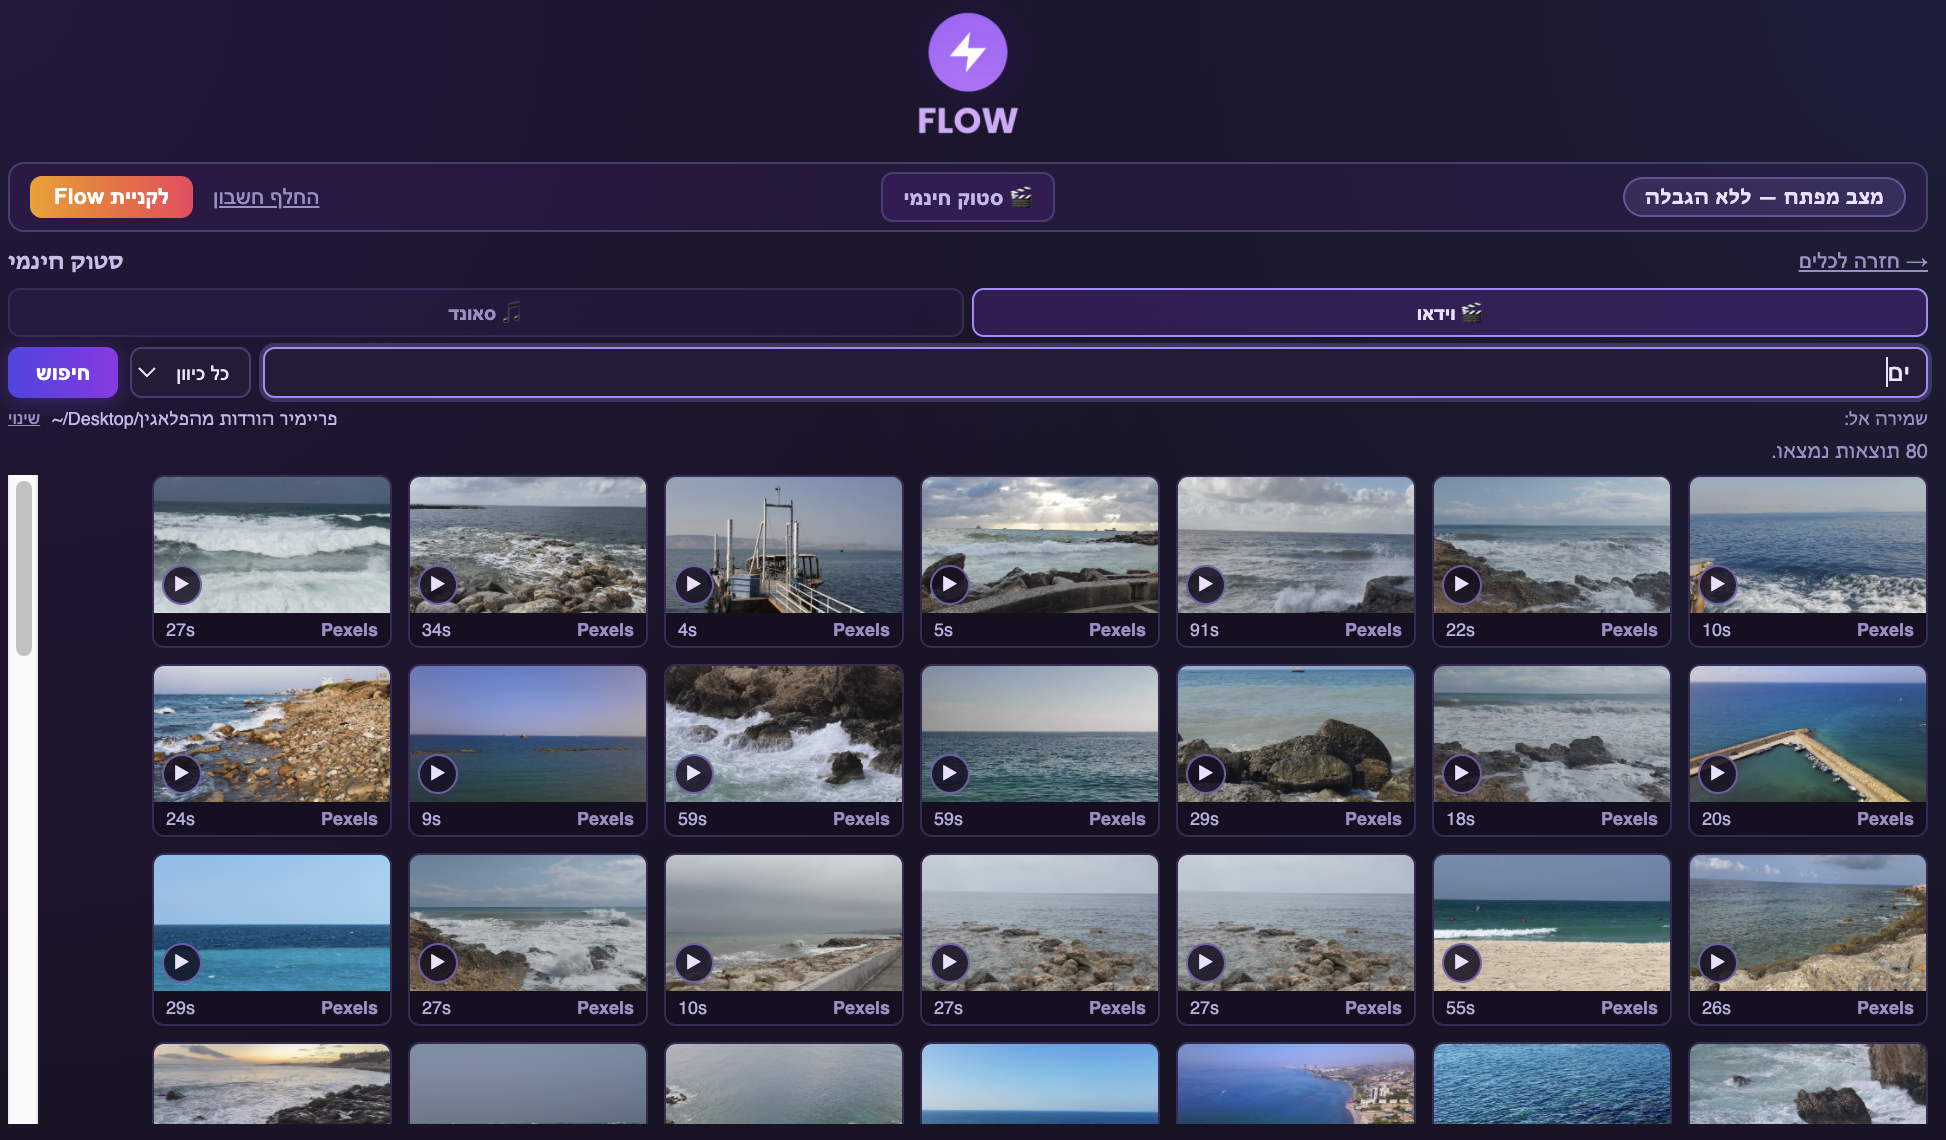The image size is (1946, 1140).
Task: Play the top-row 10s blue sea video
Action: coord(1717,584)
